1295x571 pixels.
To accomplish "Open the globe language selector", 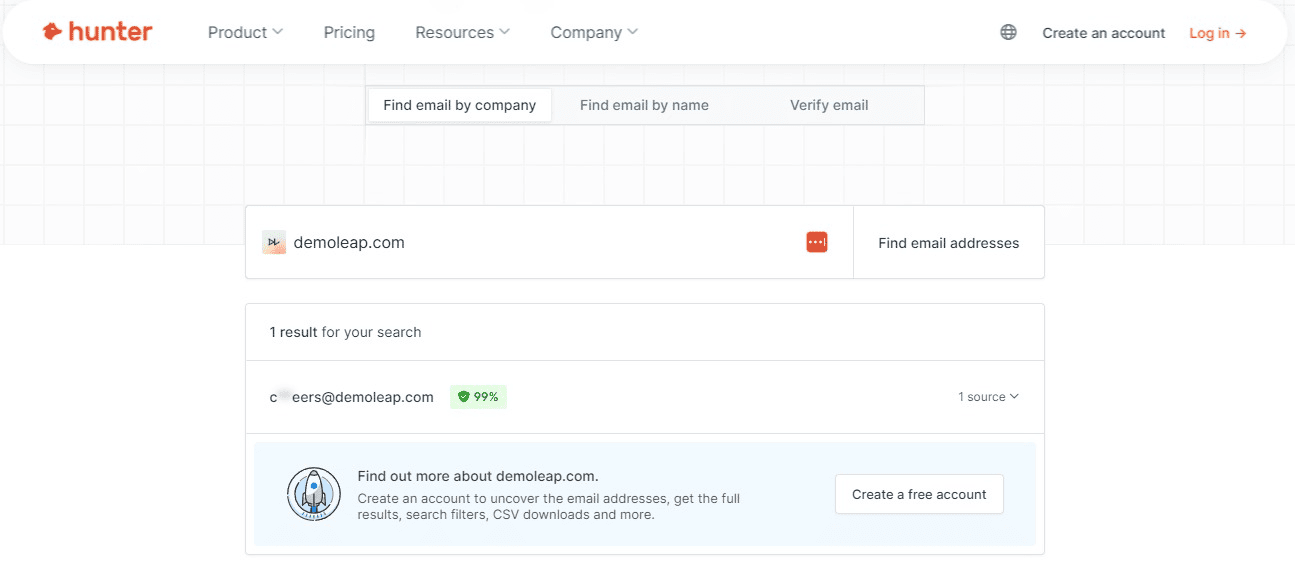I will (1008, 32).
